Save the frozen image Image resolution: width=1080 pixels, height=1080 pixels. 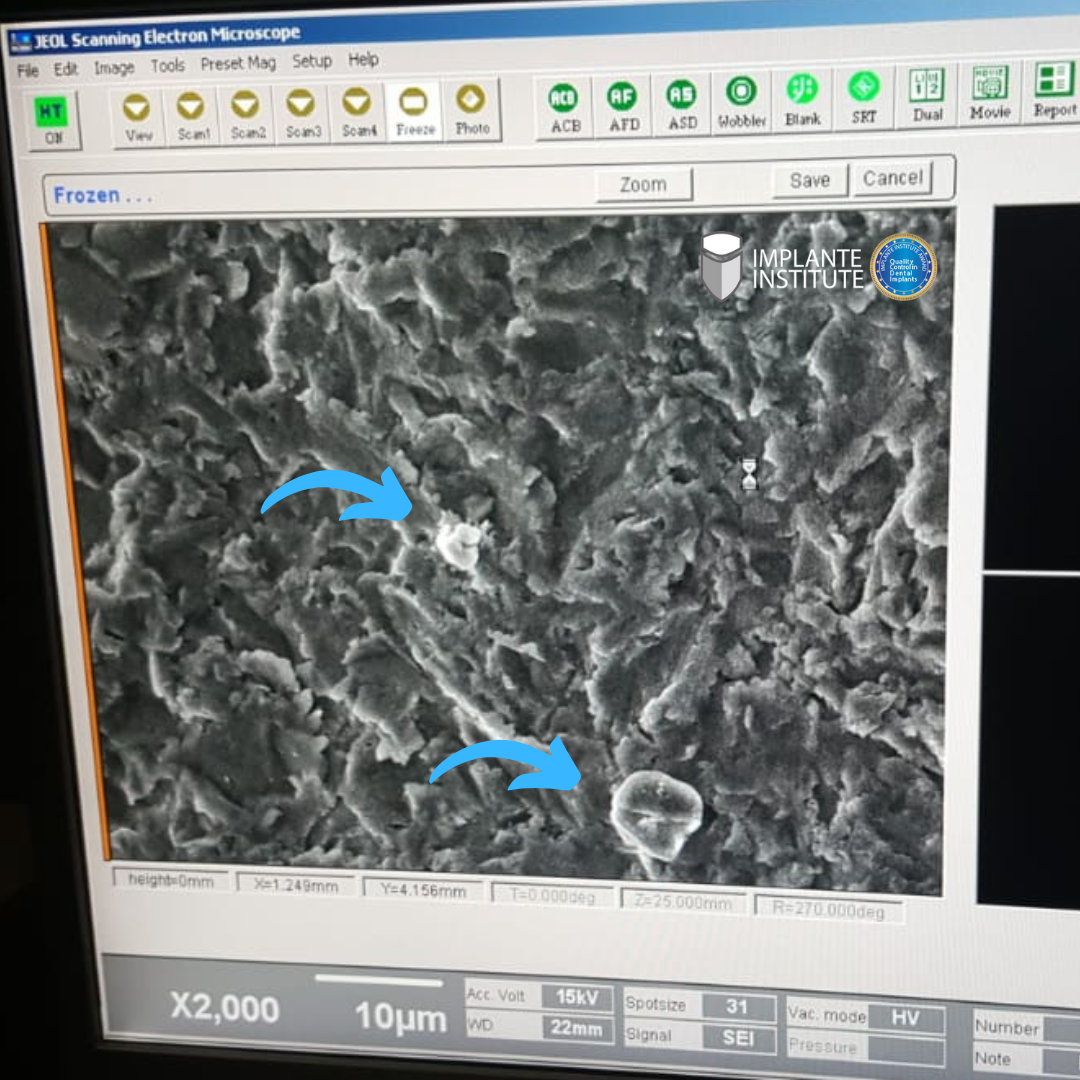(809, 180)
